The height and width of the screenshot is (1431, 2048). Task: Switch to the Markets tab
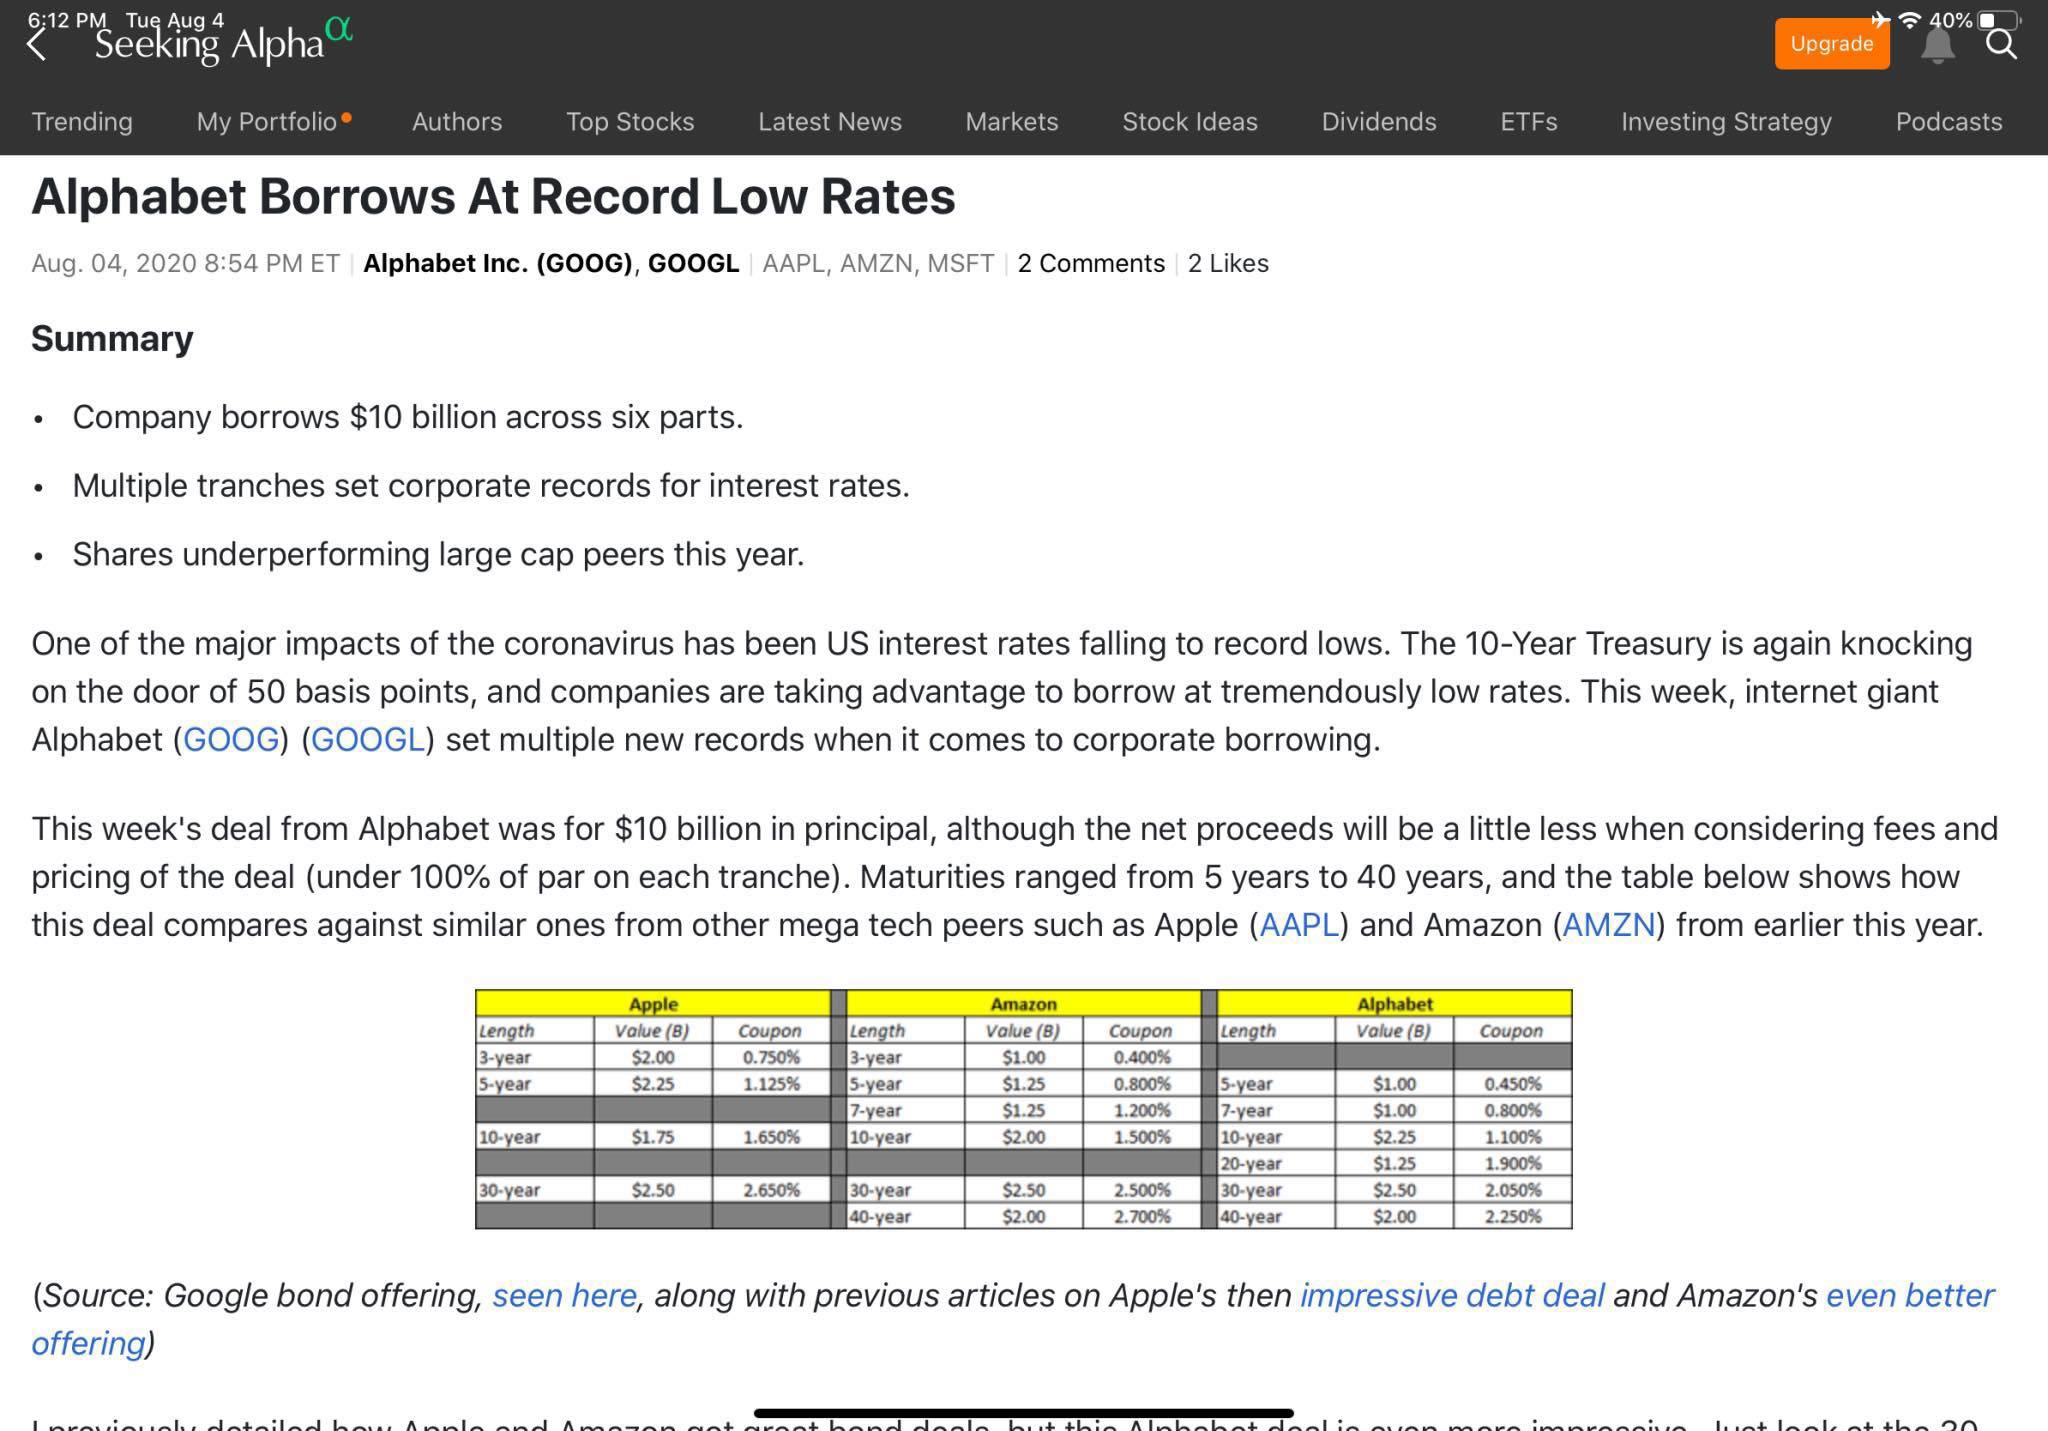click(1012, 122)
